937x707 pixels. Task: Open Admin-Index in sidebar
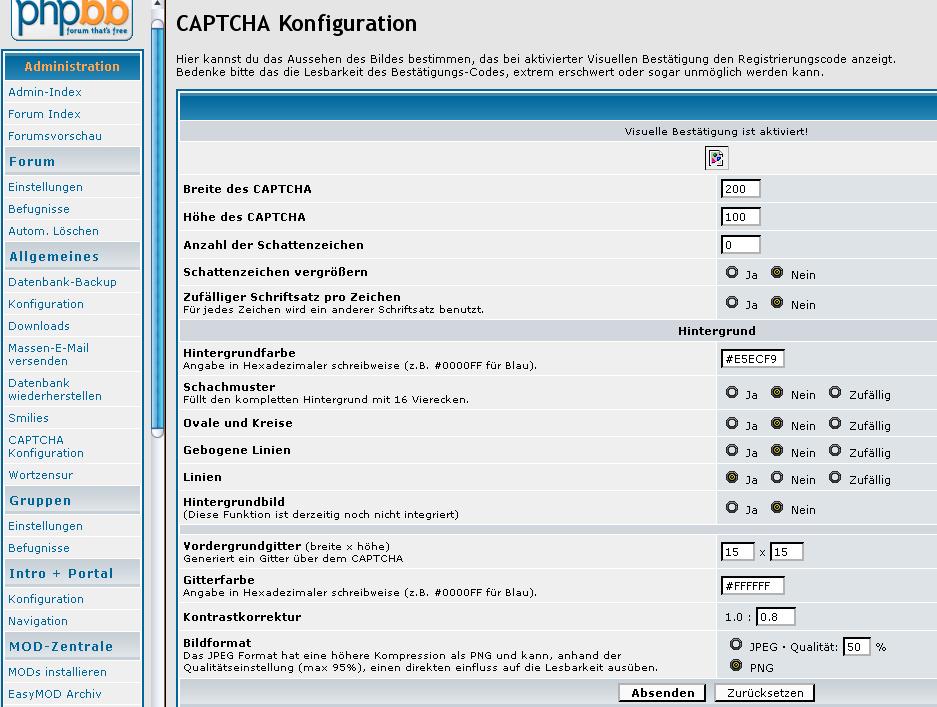tap(45, 92)
